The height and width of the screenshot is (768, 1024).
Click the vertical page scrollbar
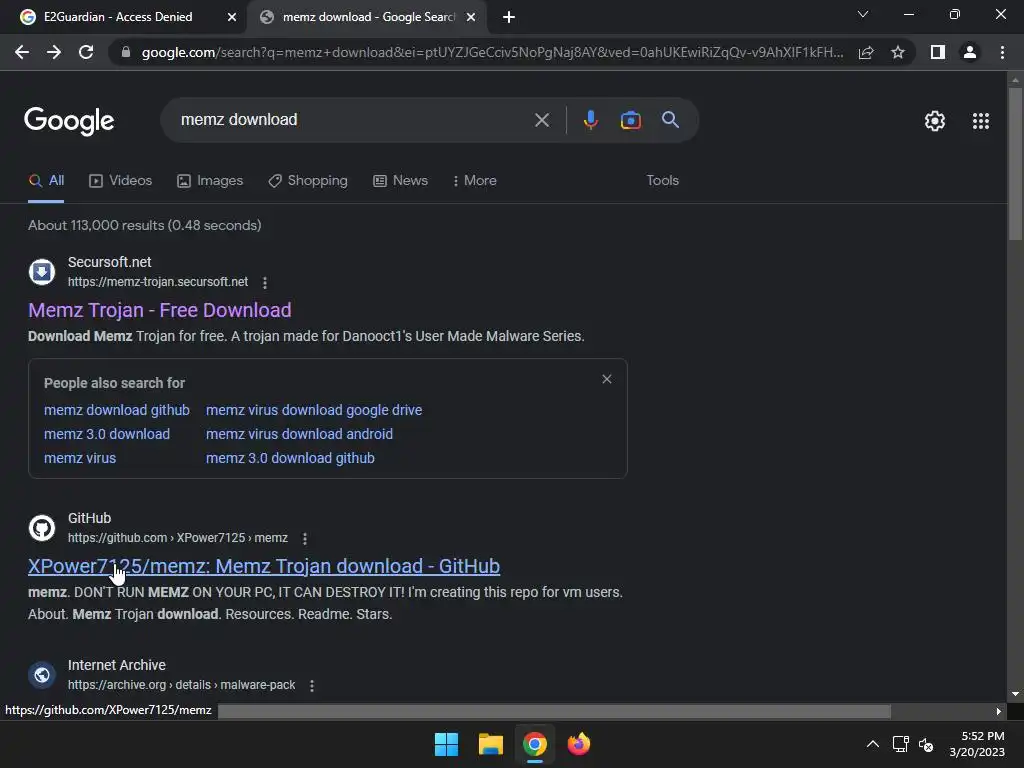click(x=1015, y=163)
